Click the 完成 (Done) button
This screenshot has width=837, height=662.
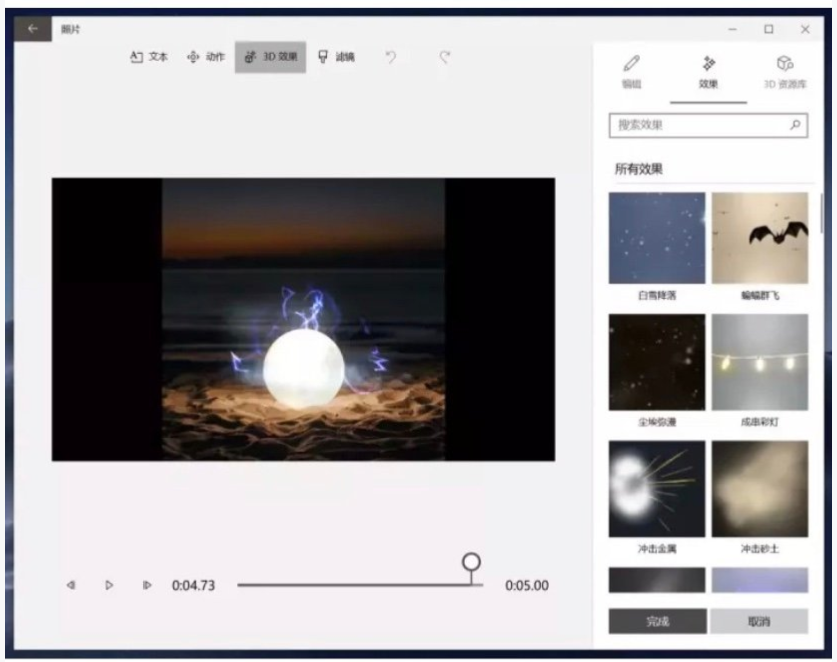(657, 621)
